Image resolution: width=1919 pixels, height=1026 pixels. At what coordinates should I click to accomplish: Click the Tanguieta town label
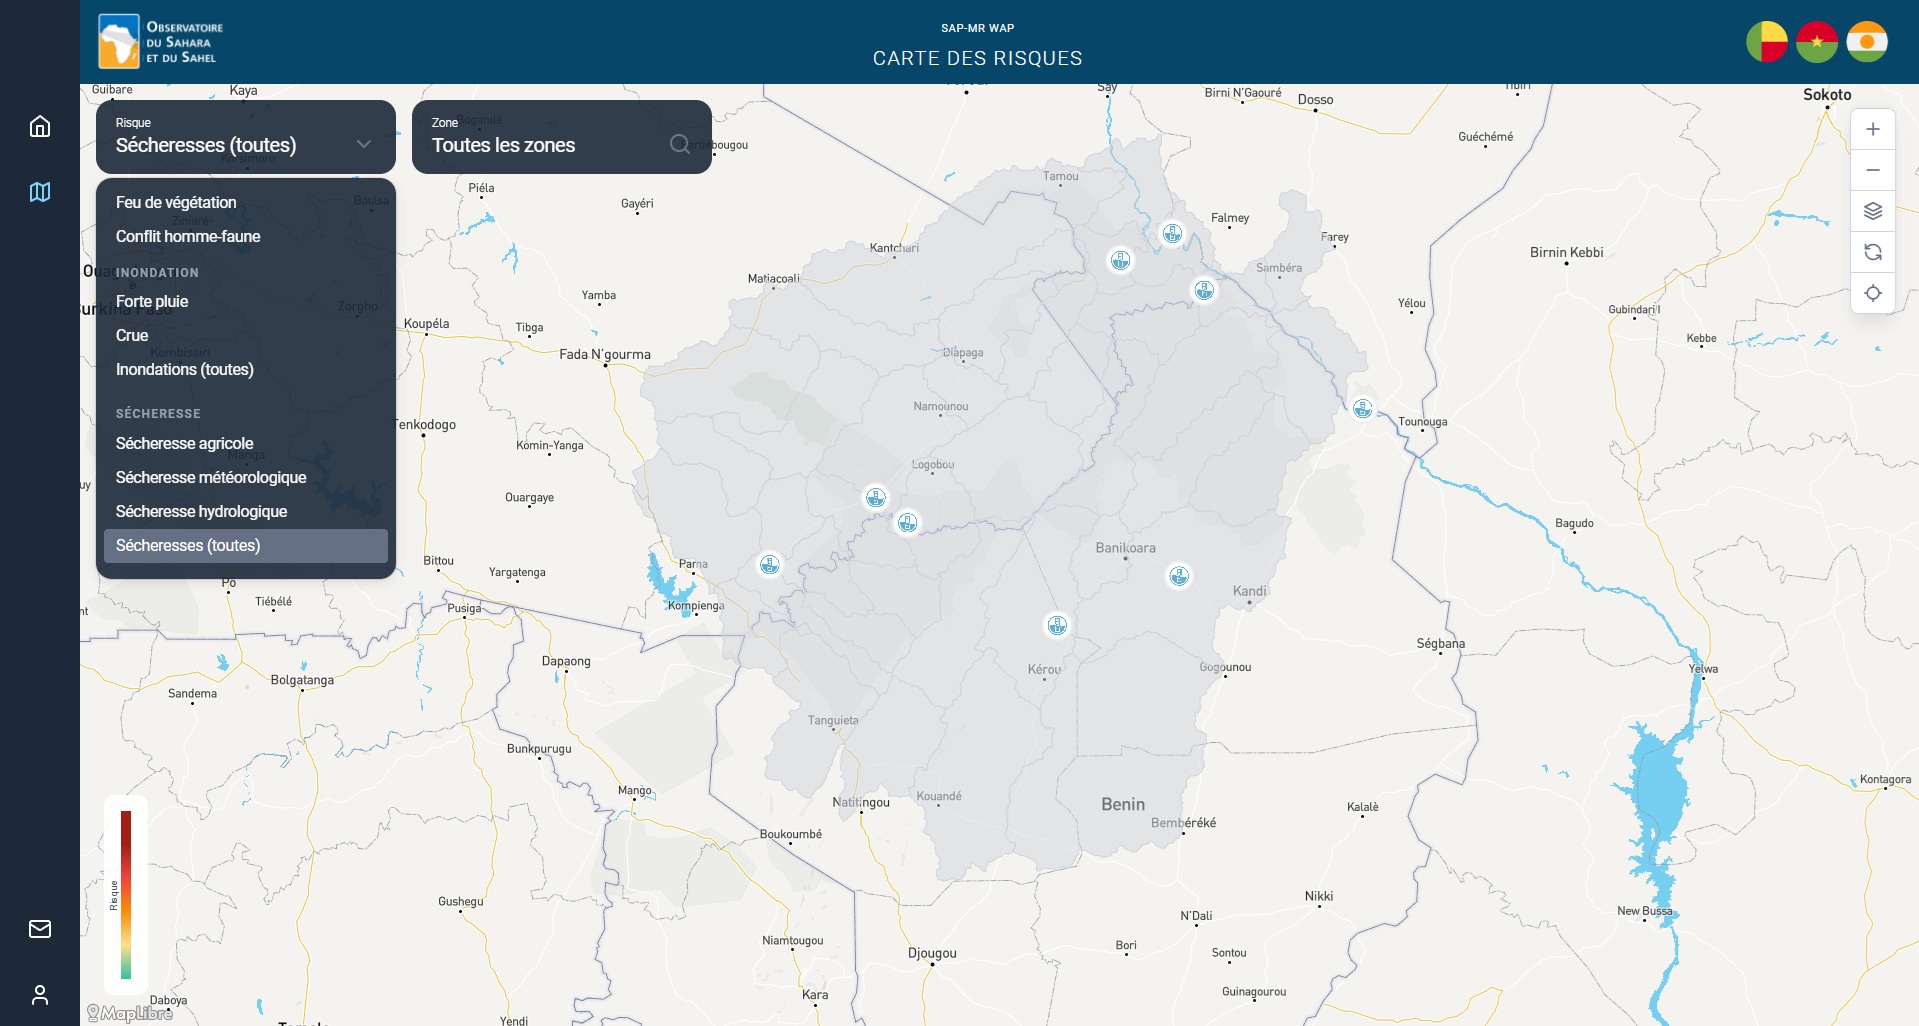[833, 720]
